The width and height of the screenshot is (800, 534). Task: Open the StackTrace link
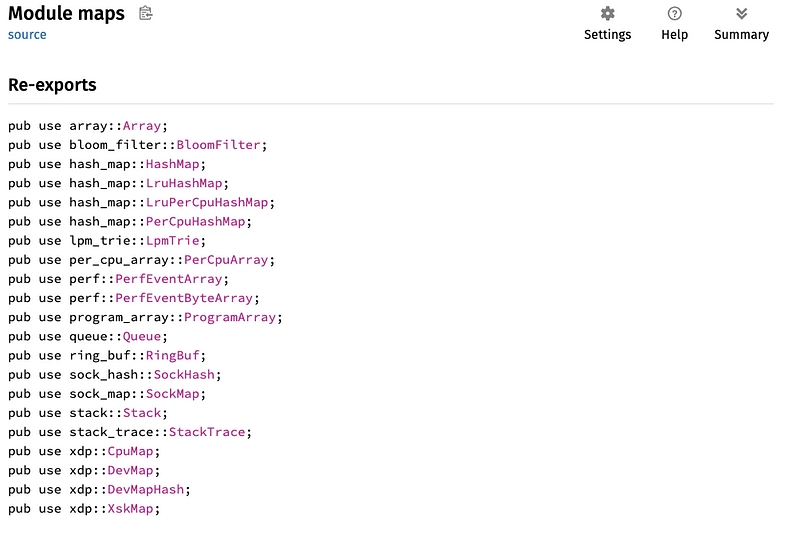[207, 432]
